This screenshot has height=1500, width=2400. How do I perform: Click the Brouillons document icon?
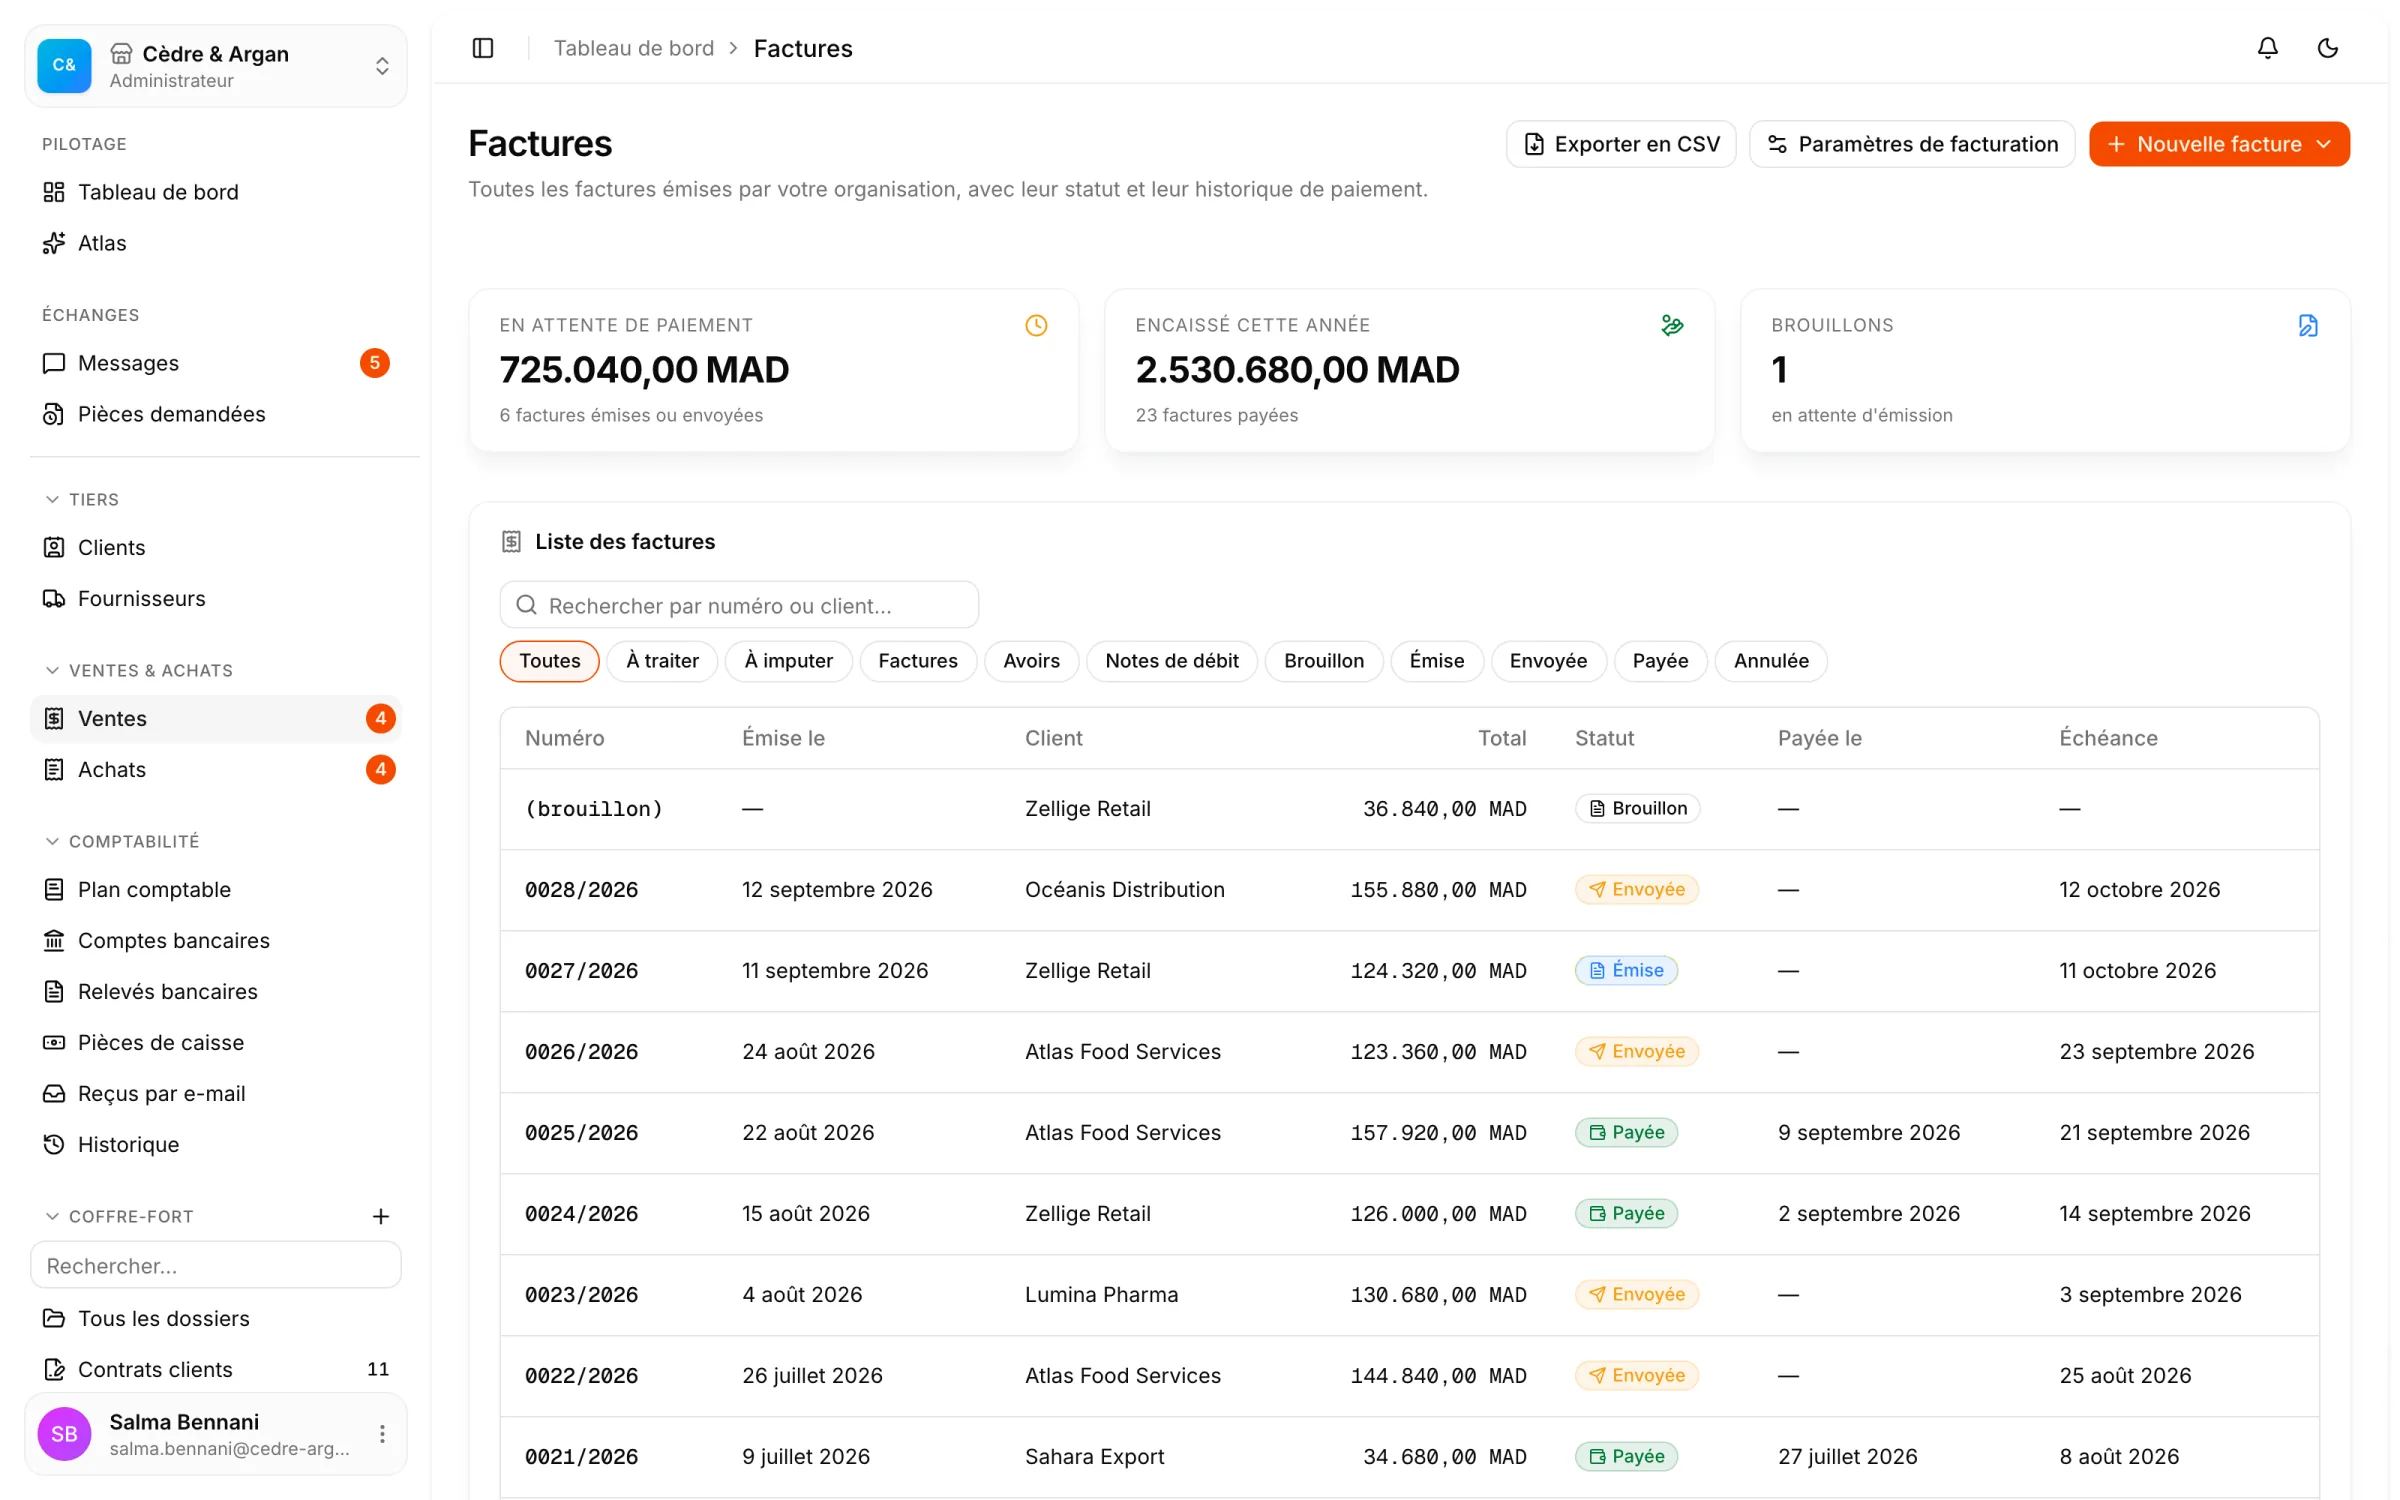[x=2308, y=325]
